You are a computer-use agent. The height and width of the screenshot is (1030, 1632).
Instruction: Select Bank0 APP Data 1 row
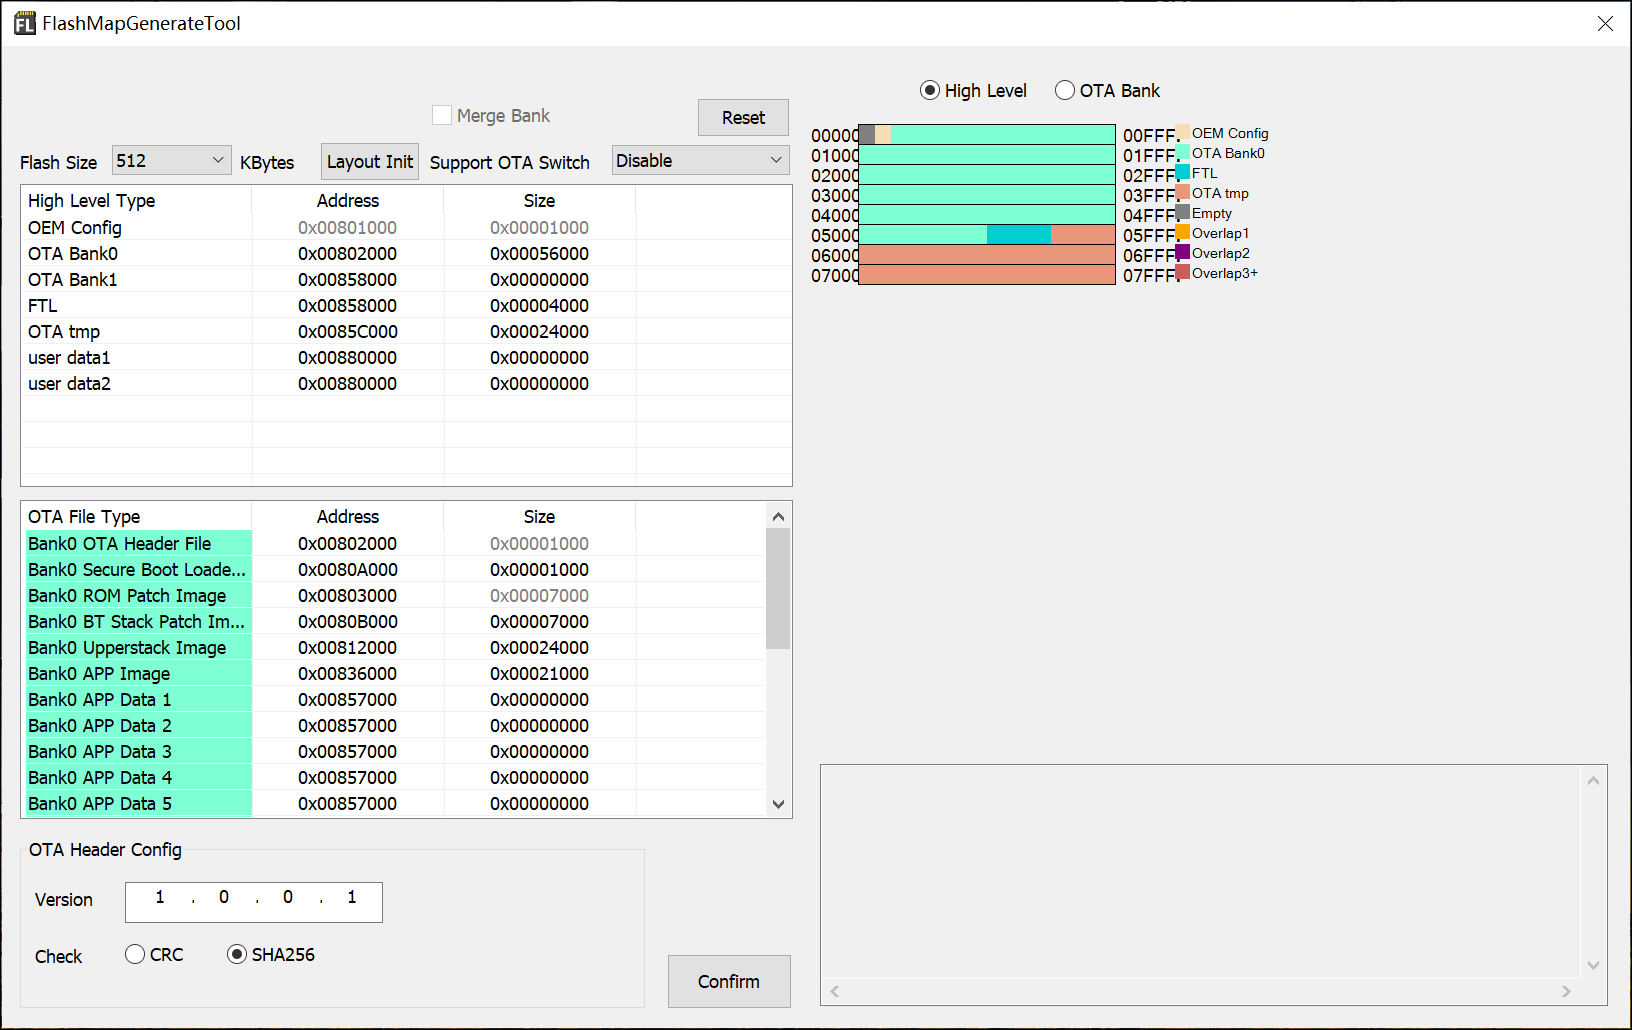pyautogui.click(x=394, y=700)
